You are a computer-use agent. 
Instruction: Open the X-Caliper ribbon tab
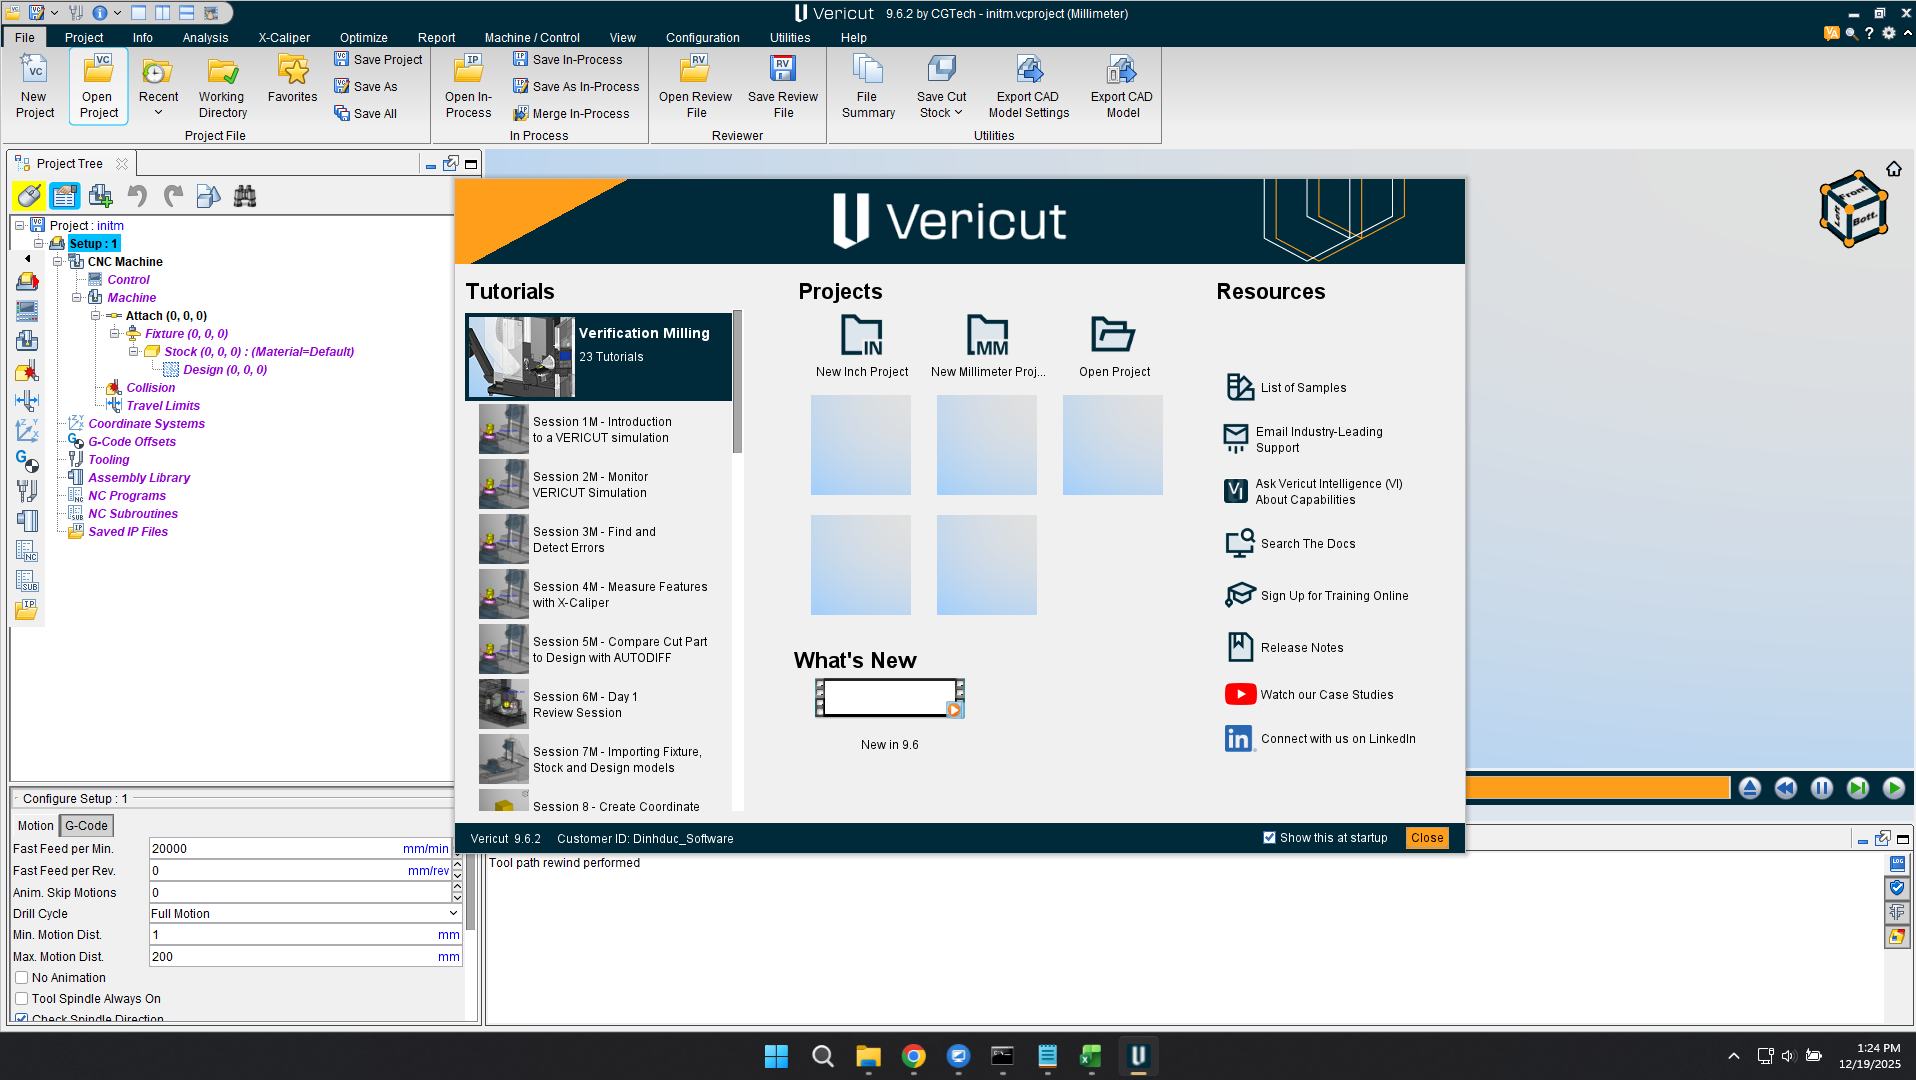284,37
